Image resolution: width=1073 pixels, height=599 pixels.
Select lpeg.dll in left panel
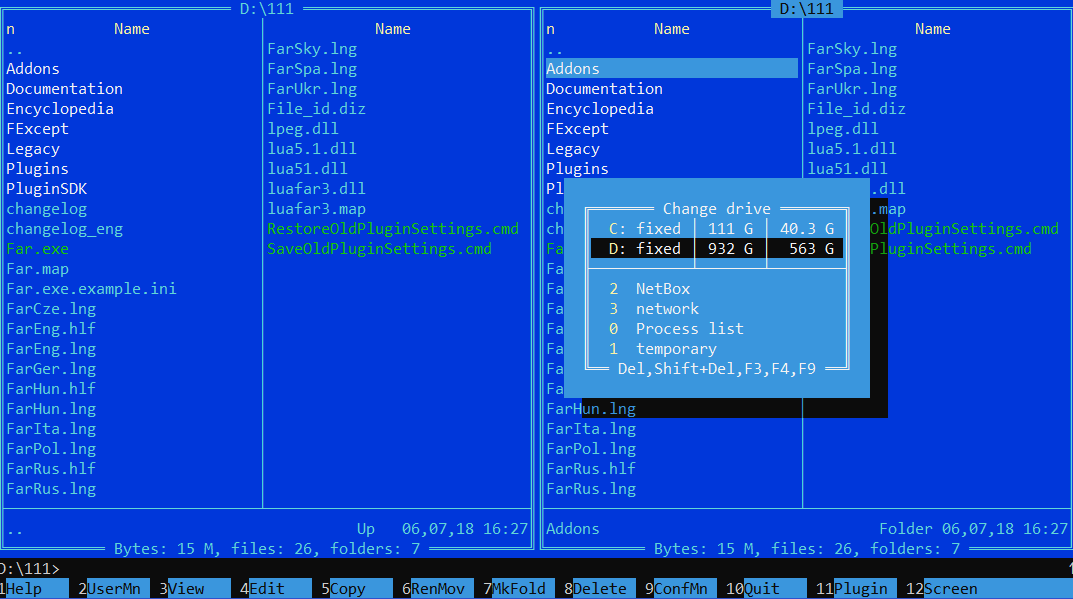coord(302,129)
